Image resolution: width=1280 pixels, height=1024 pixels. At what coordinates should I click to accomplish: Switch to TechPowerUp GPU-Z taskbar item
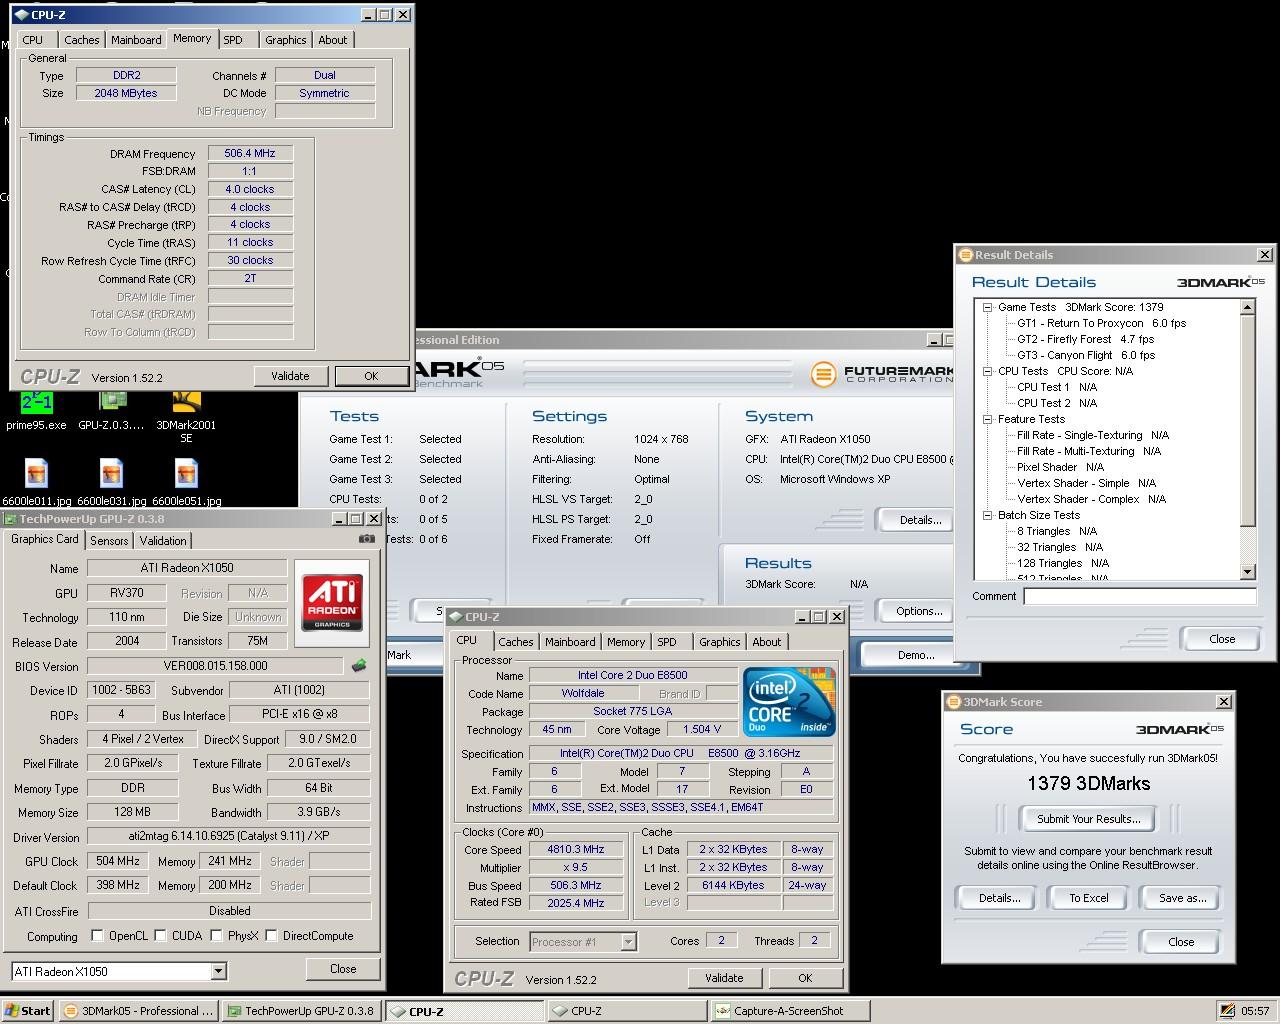pyautogui.click(x=302, y=1011)
